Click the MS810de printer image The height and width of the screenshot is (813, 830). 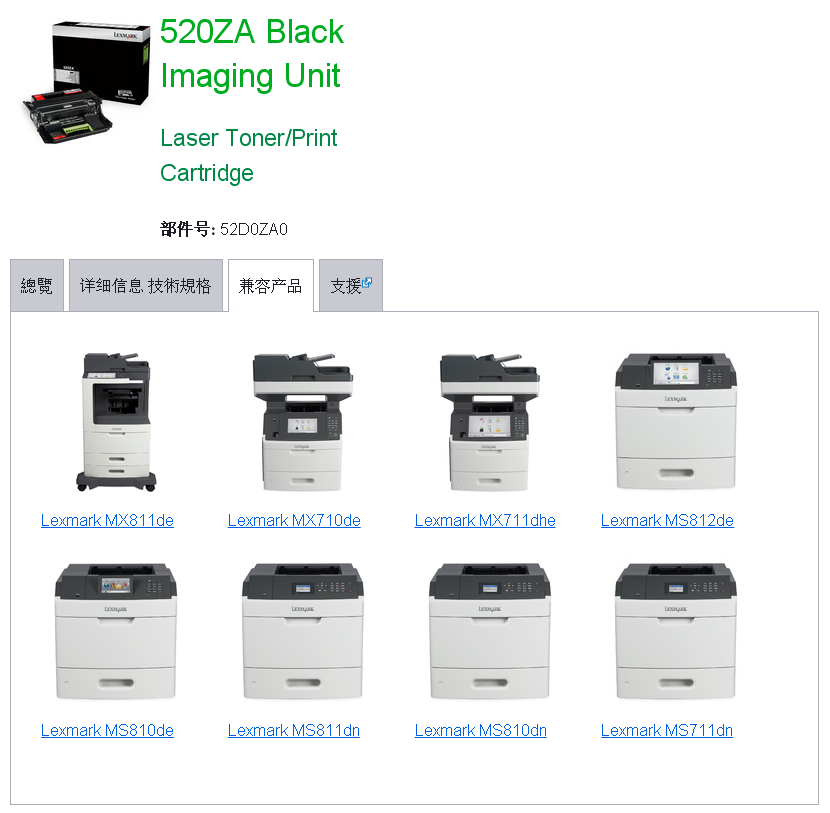[x=116, y=631]
